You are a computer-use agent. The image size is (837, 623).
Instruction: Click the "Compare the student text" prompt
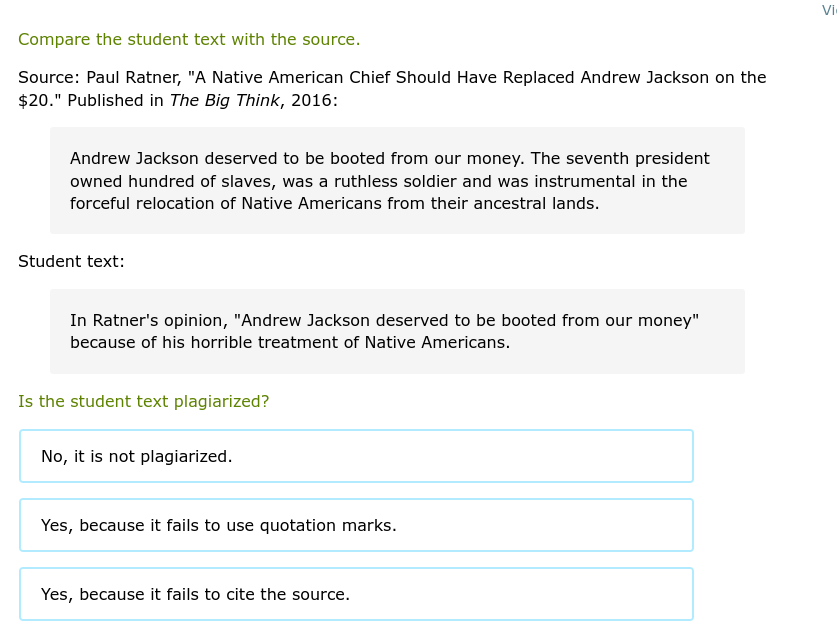(x=189, y=39)
